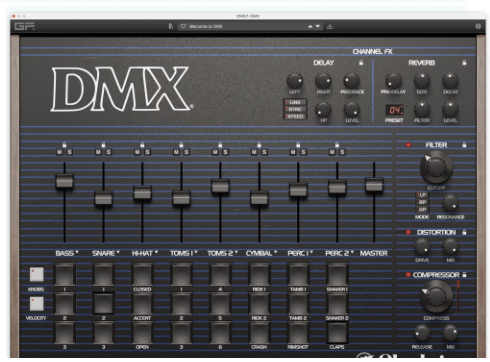The width and height of the screenshot is (490, 362).
Task: Click the lock above the Toms 2 channel
Action: 220,145
